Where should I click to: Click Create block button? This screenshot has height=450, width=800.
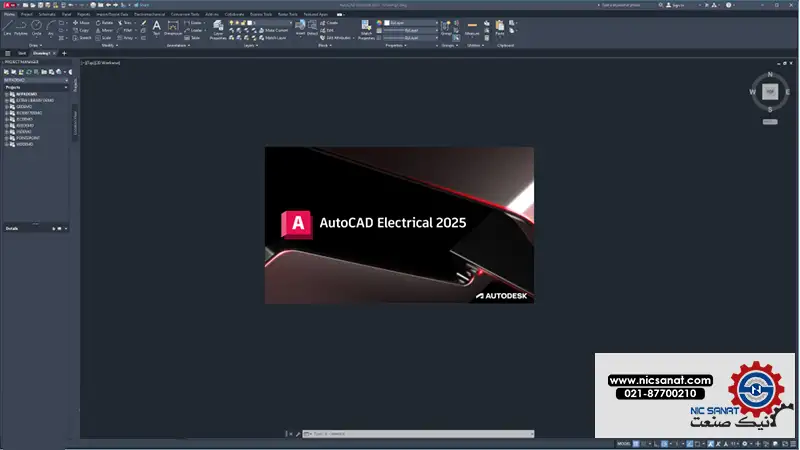pyautogui.click(x=329, y=23)
